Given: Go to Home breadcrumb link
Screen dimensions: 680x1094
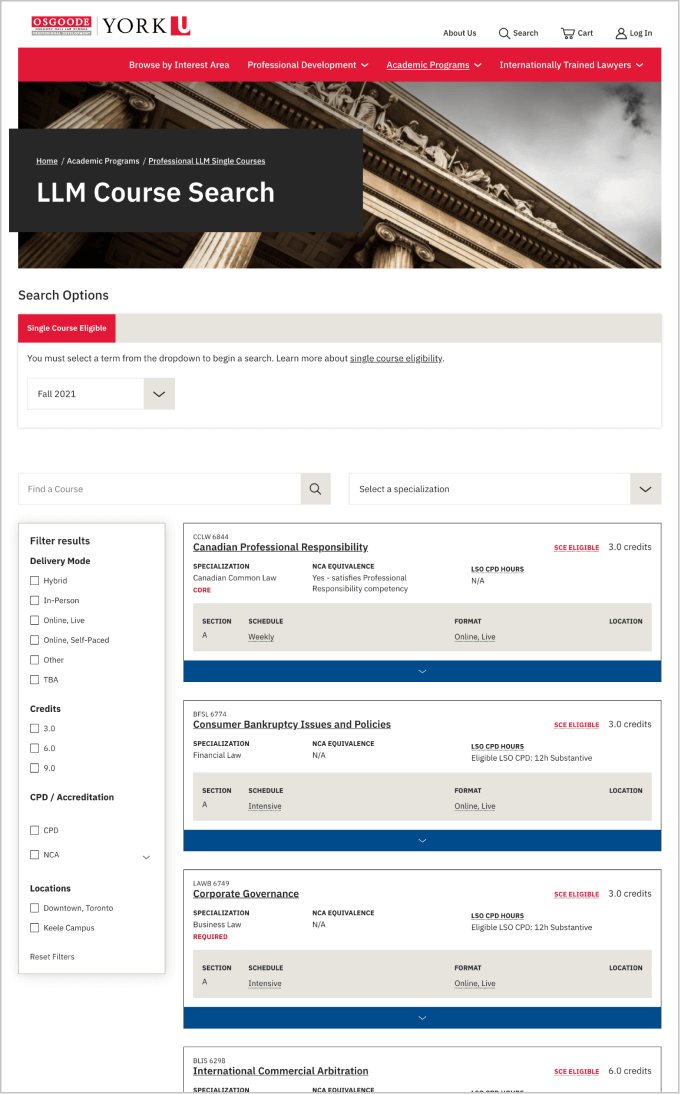Looking at the screenshot, I should point(47,161).
